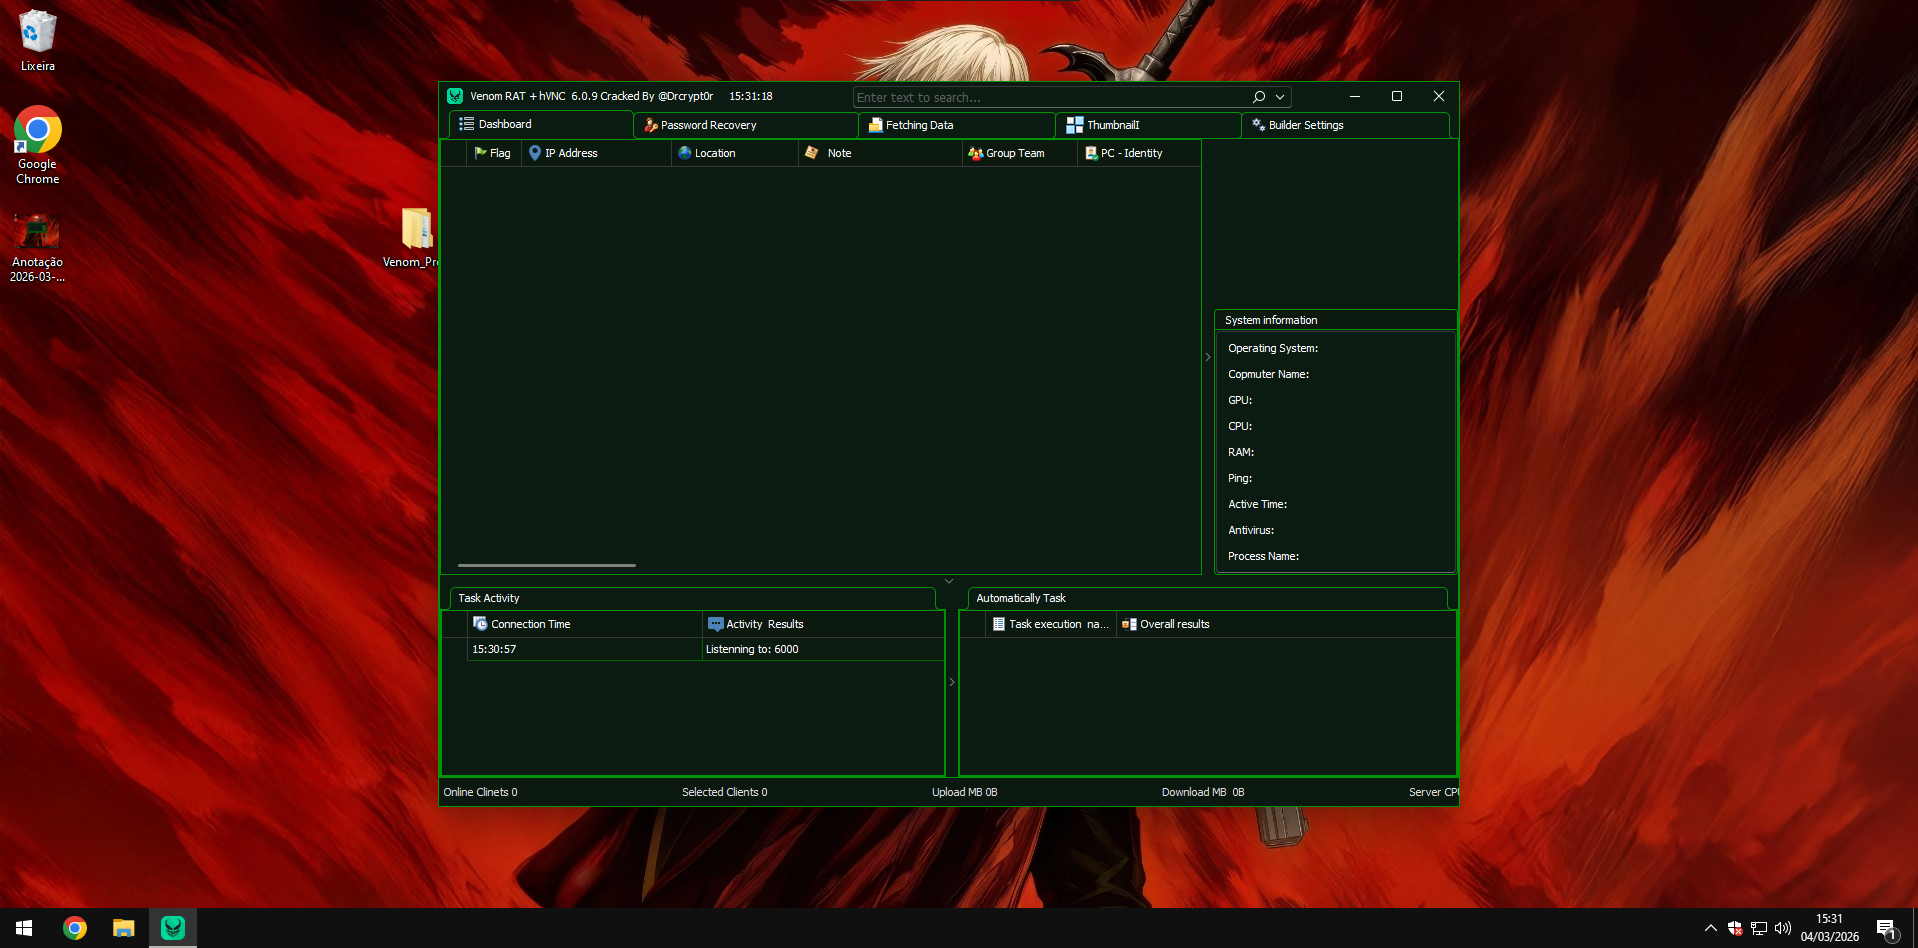Click the Overall results column header
This screenshot has width=1918, height=948.
coord(1174,624)
